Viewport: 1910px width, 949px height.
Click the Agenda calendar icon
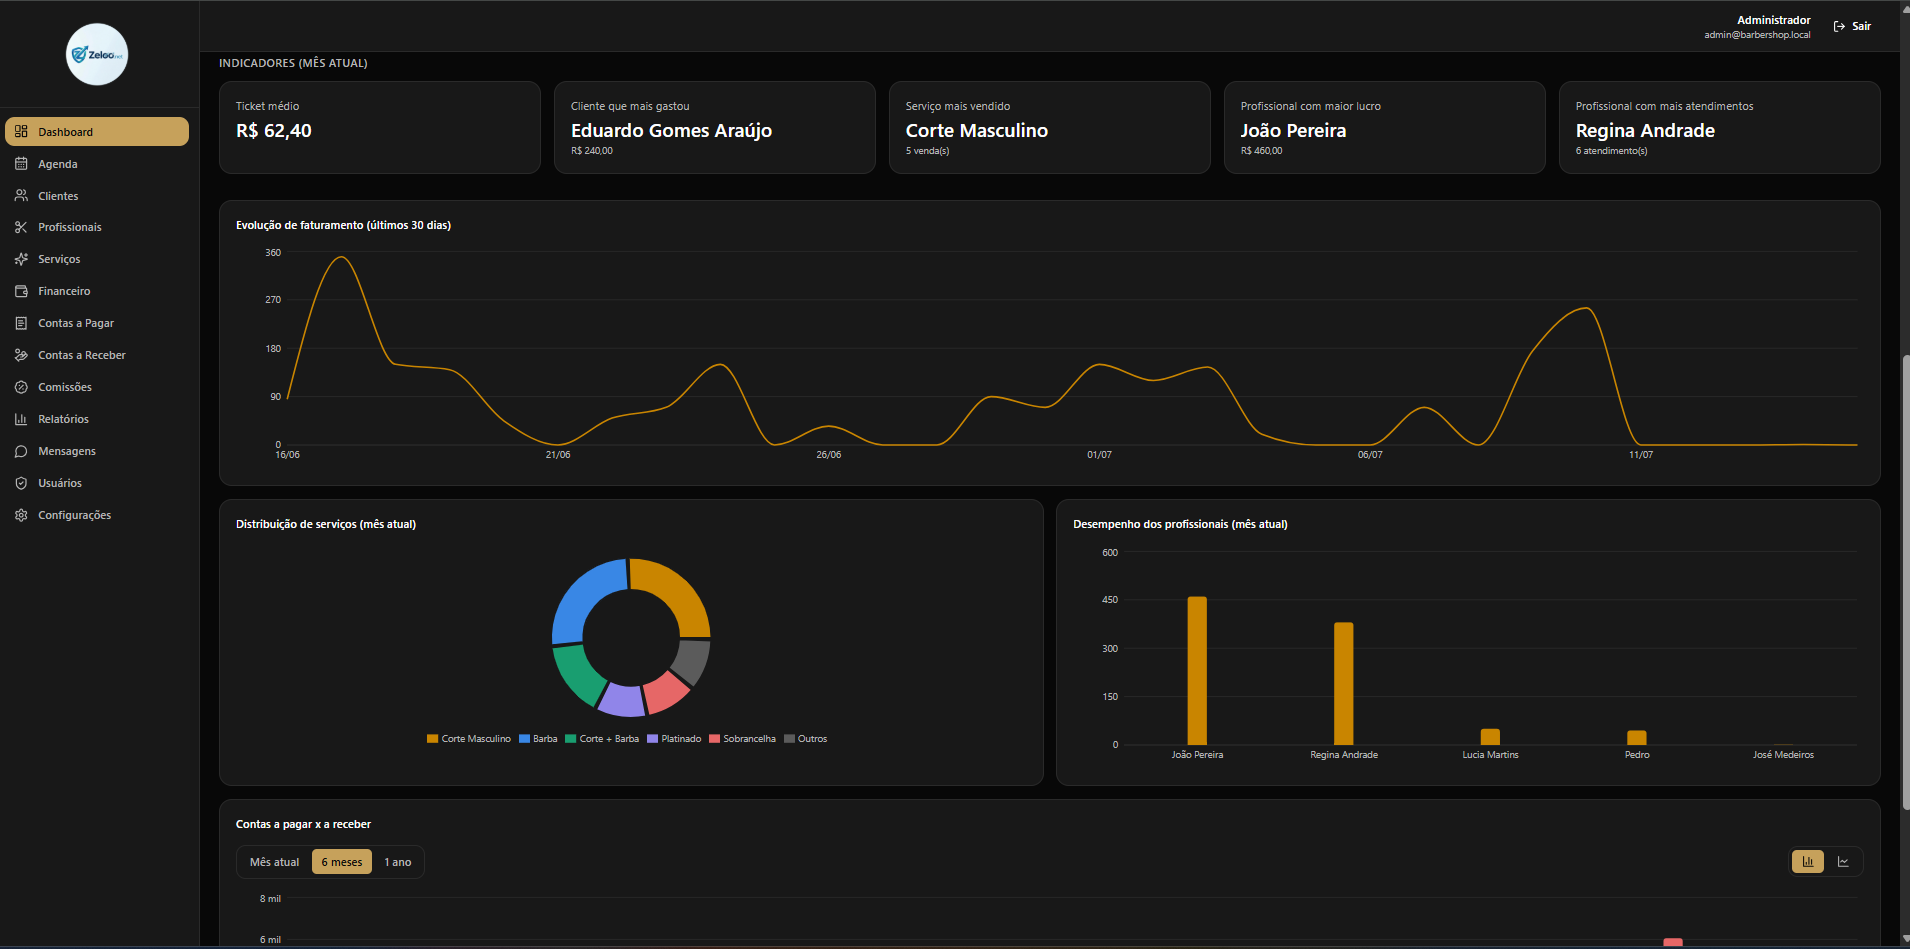pos(21,164)
